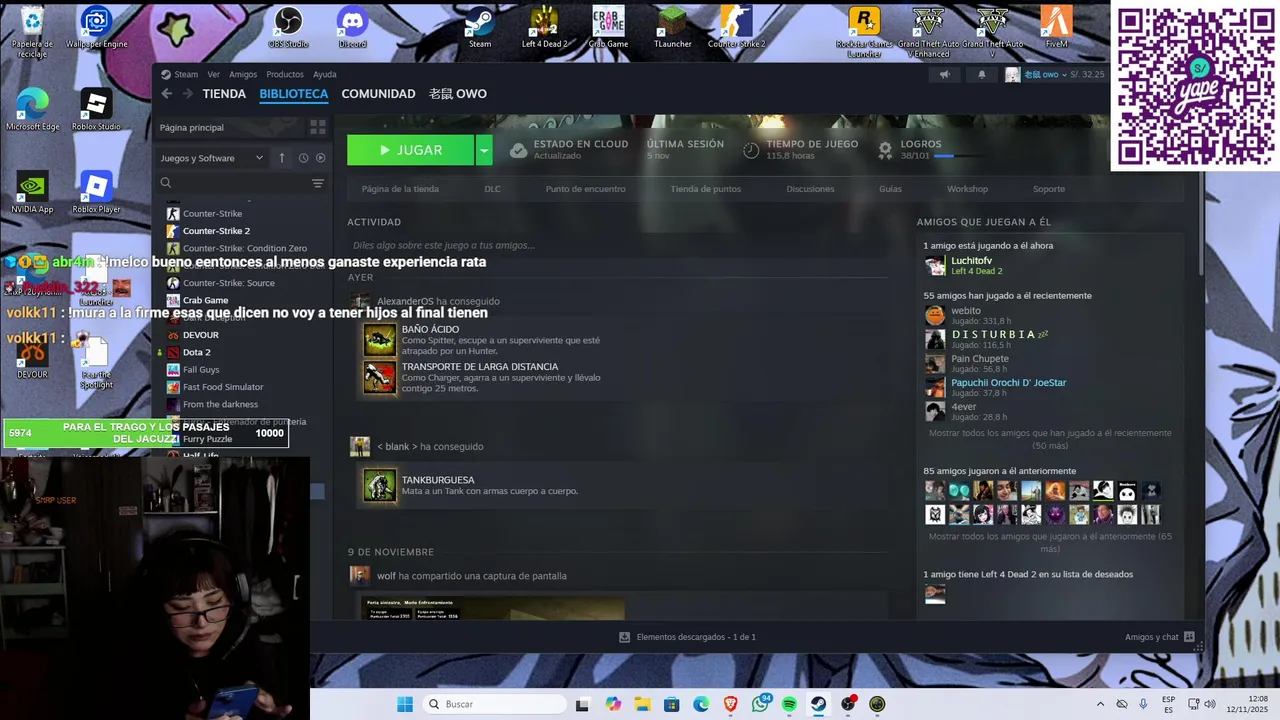Open WhatsApp from the taskbar

point(759,704)
